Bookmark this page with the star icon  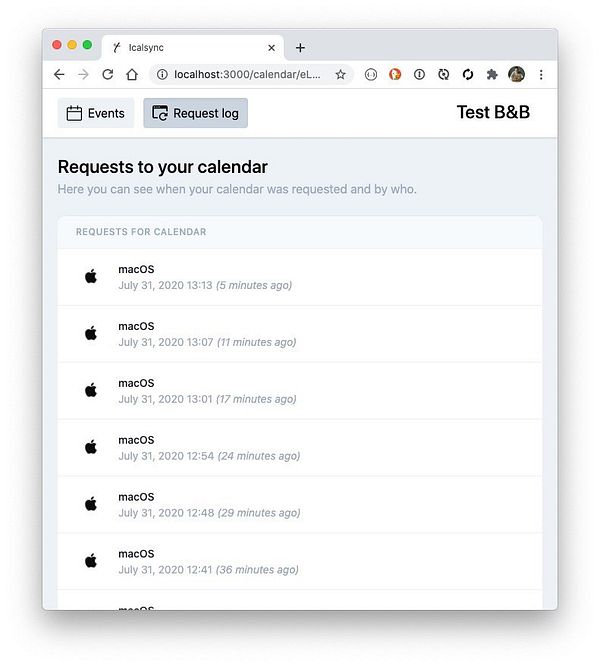(x=340, y=74)
